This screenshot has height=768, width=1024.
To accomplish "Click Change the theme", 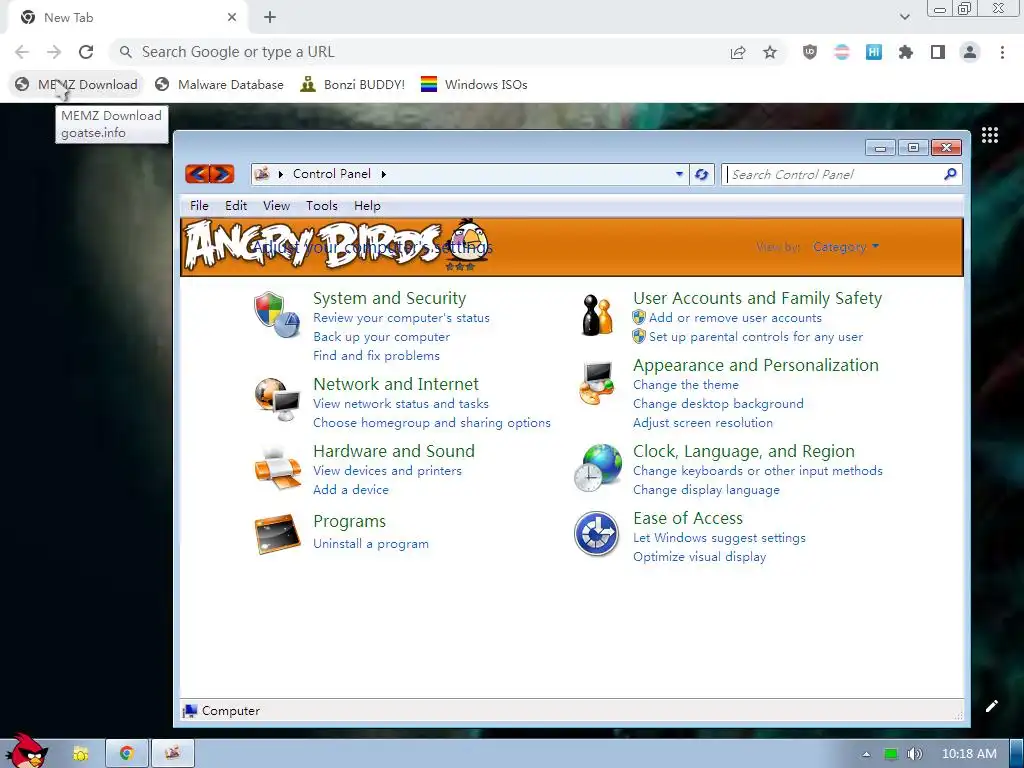I will [x=686, y=385].
